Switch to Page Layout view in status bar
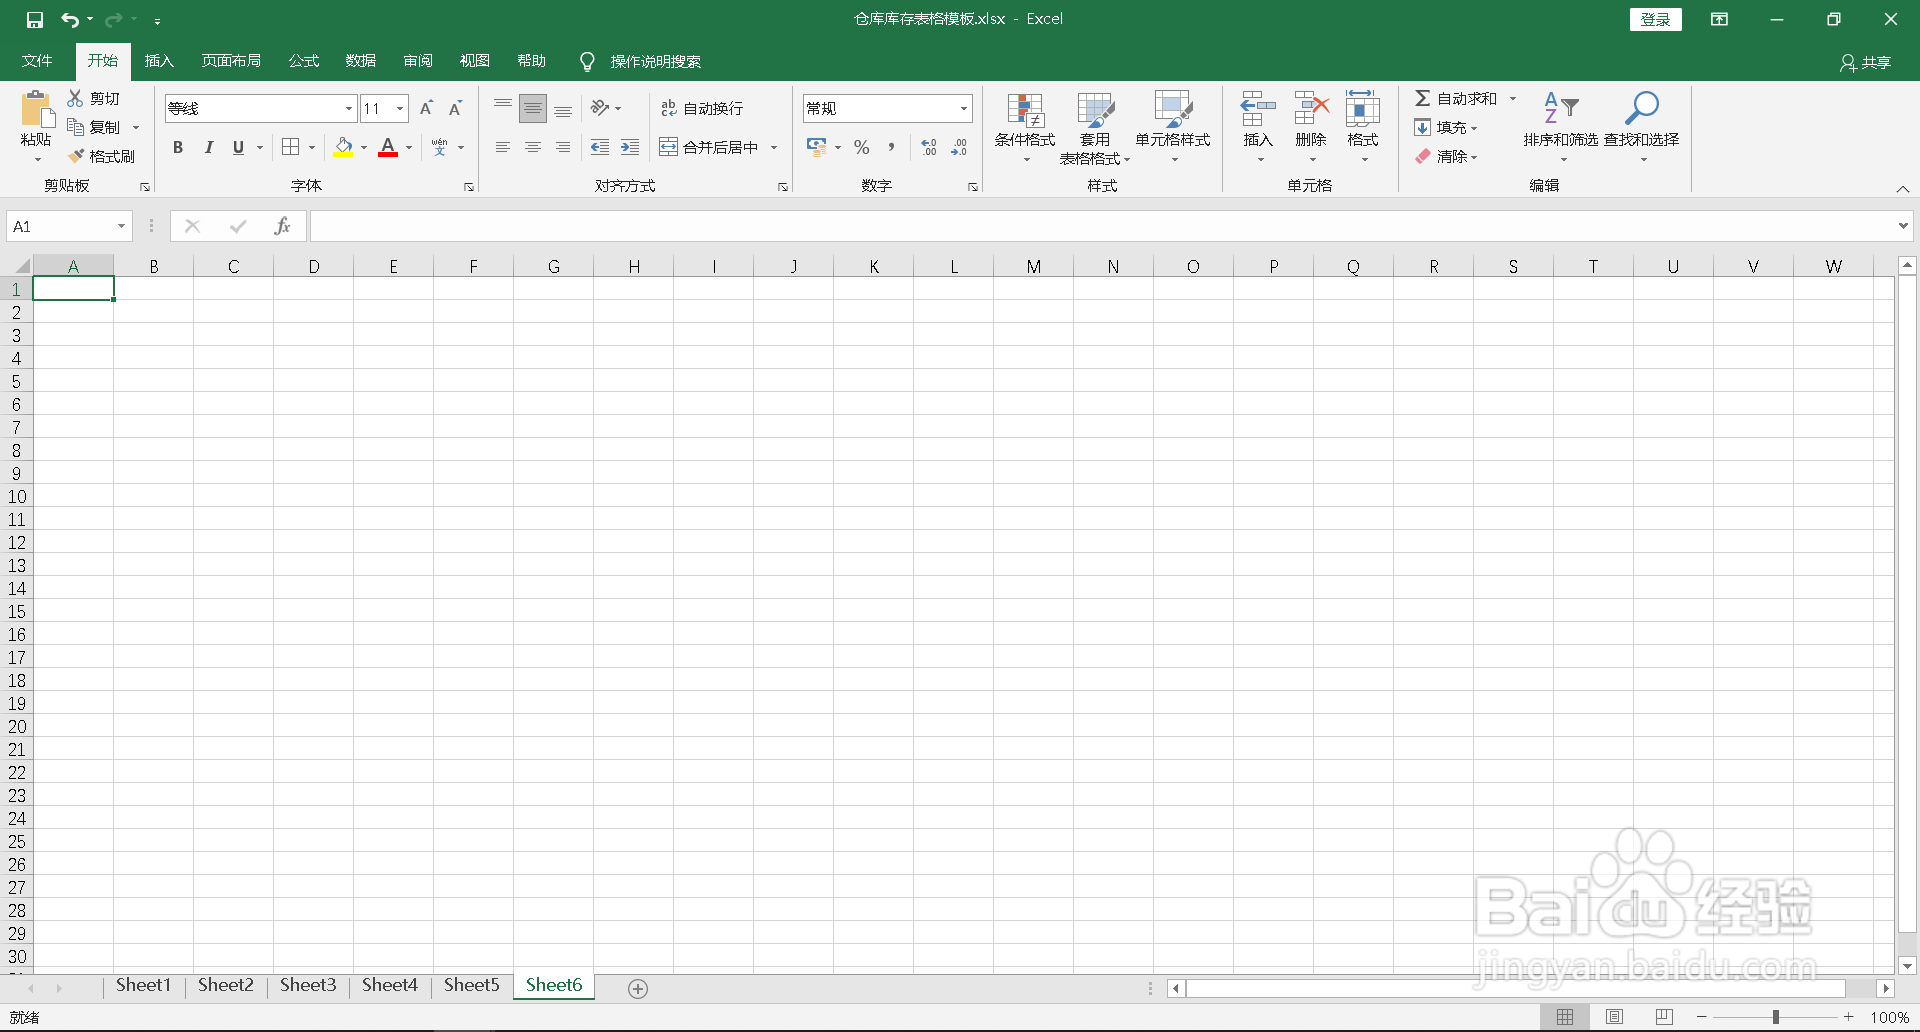This screenshot has height=1032, width=1920. pos(1615,1017)
